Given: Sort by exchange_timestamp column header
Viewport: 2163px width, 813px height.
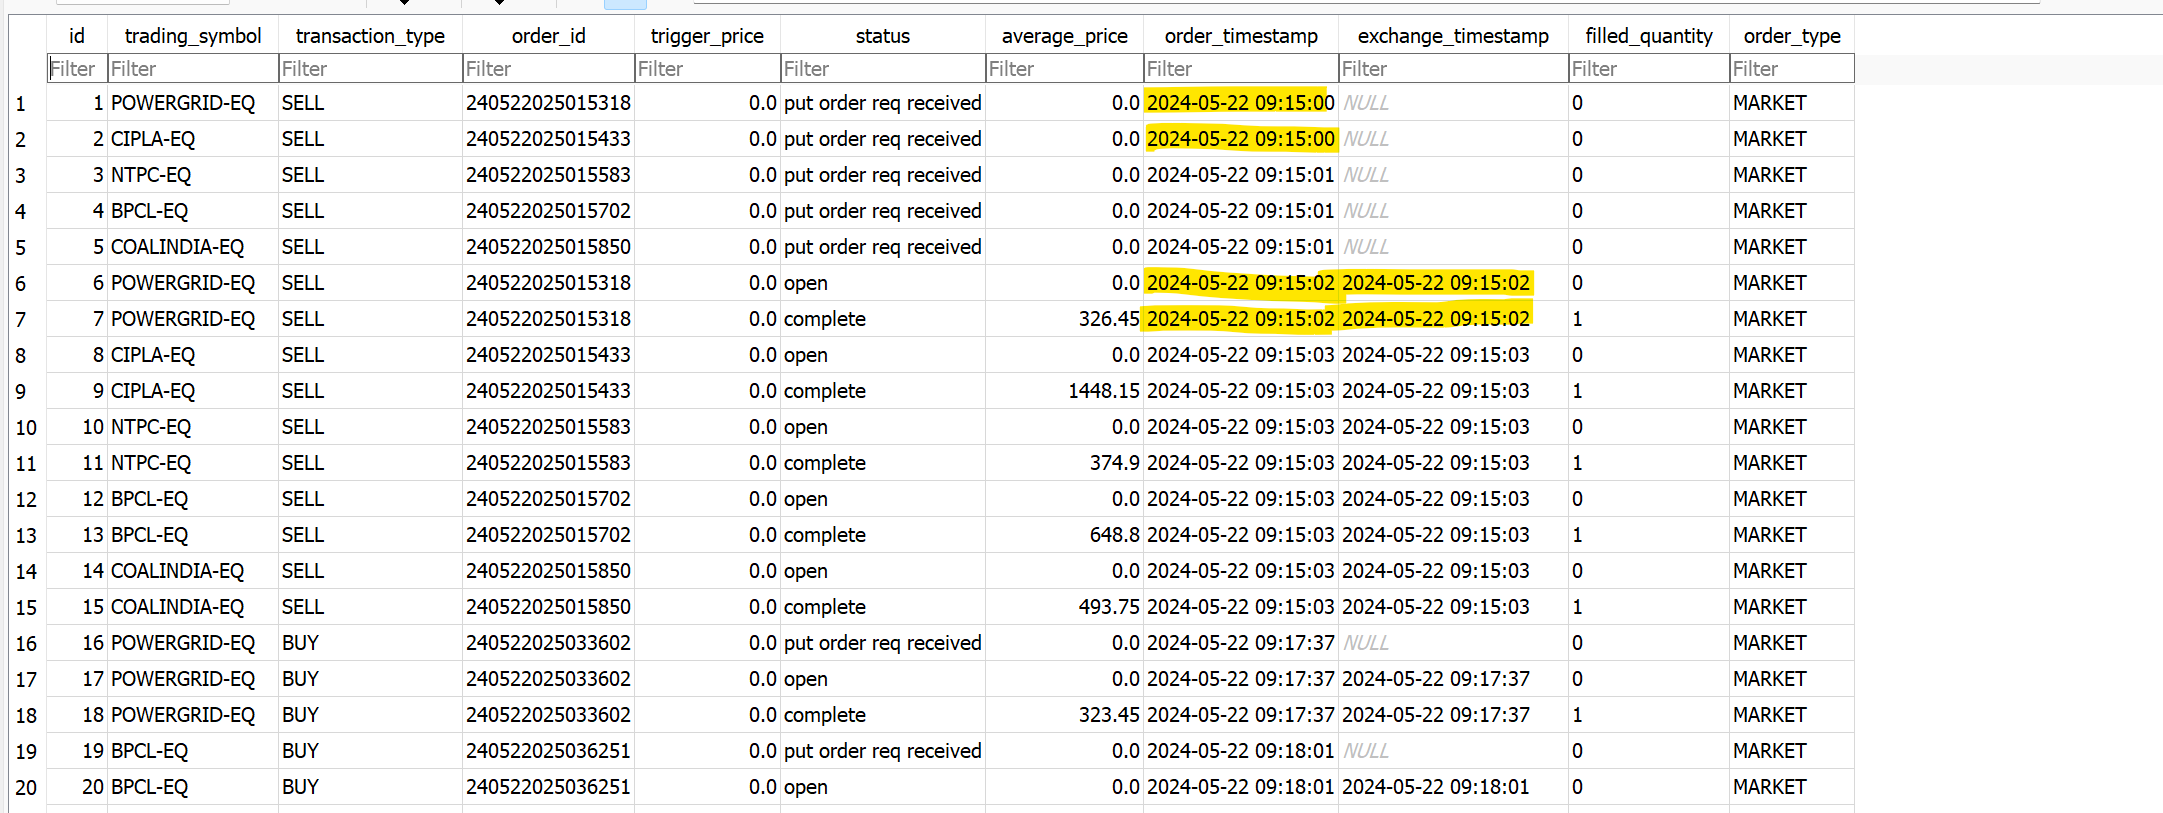Looking at the screenshot, I should click(1453, 36).
